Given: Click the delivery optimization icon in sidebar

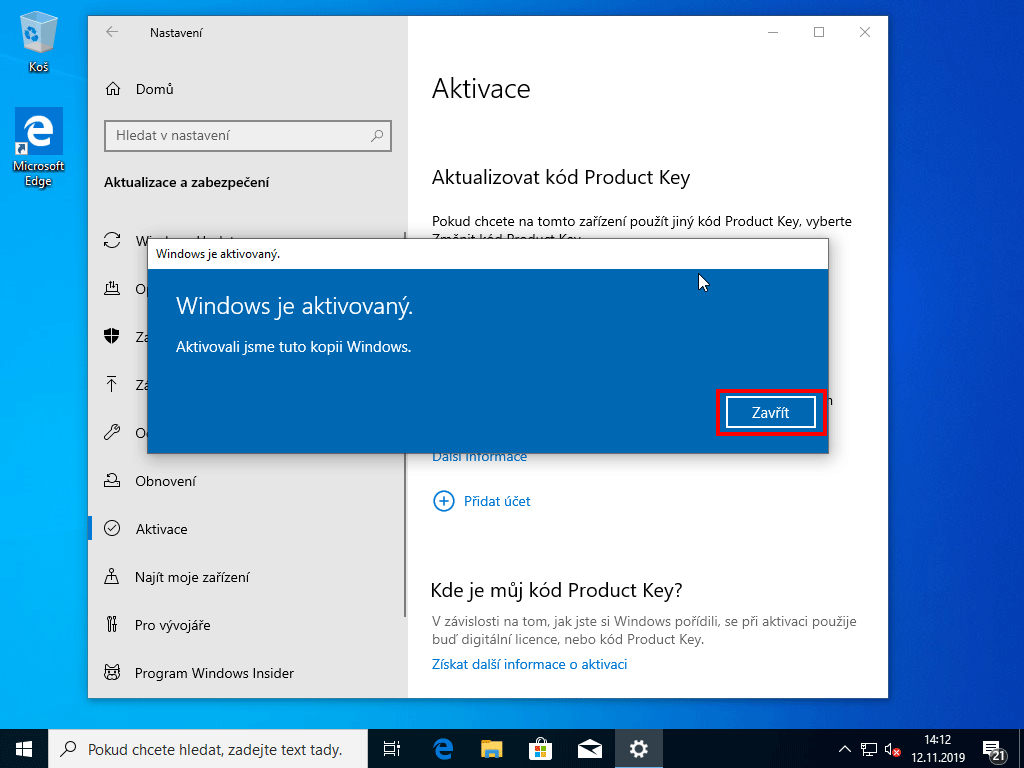Looking at the screenshot, I should pos(112,288).
